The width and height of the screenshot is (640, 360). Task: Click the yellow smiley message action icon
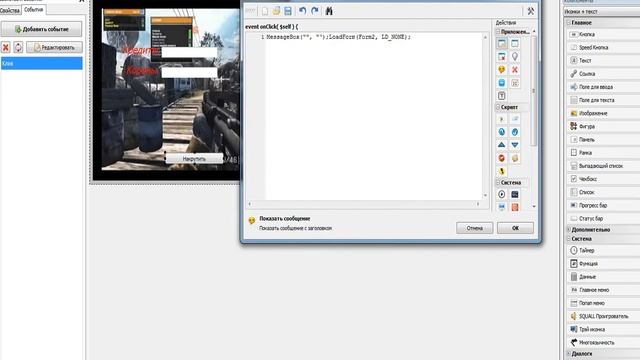(502, 70)
